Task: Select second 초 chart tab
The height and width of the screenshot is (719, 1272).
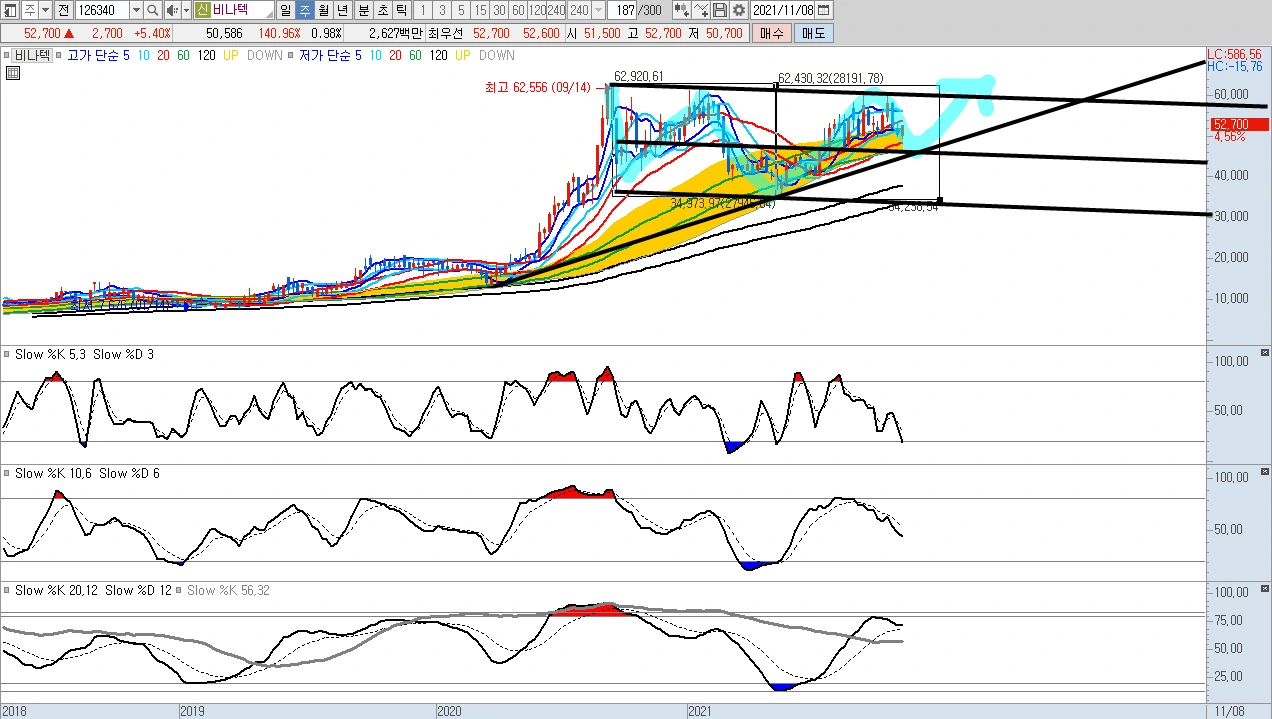Action: pos(382,10)
